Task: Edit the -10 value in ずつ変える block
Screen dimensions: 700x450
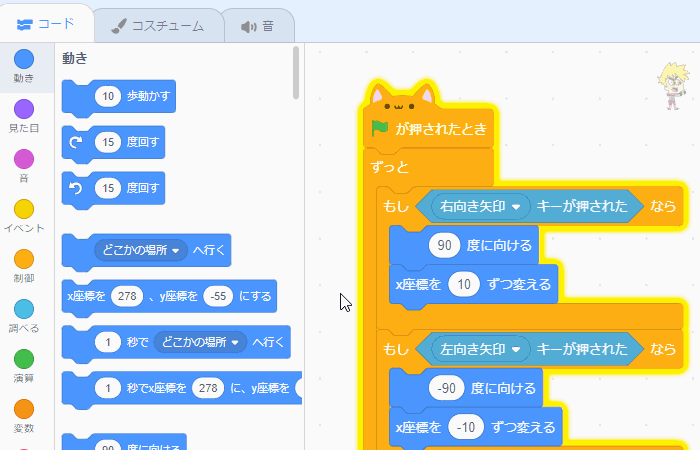Action: coord(466,427)
